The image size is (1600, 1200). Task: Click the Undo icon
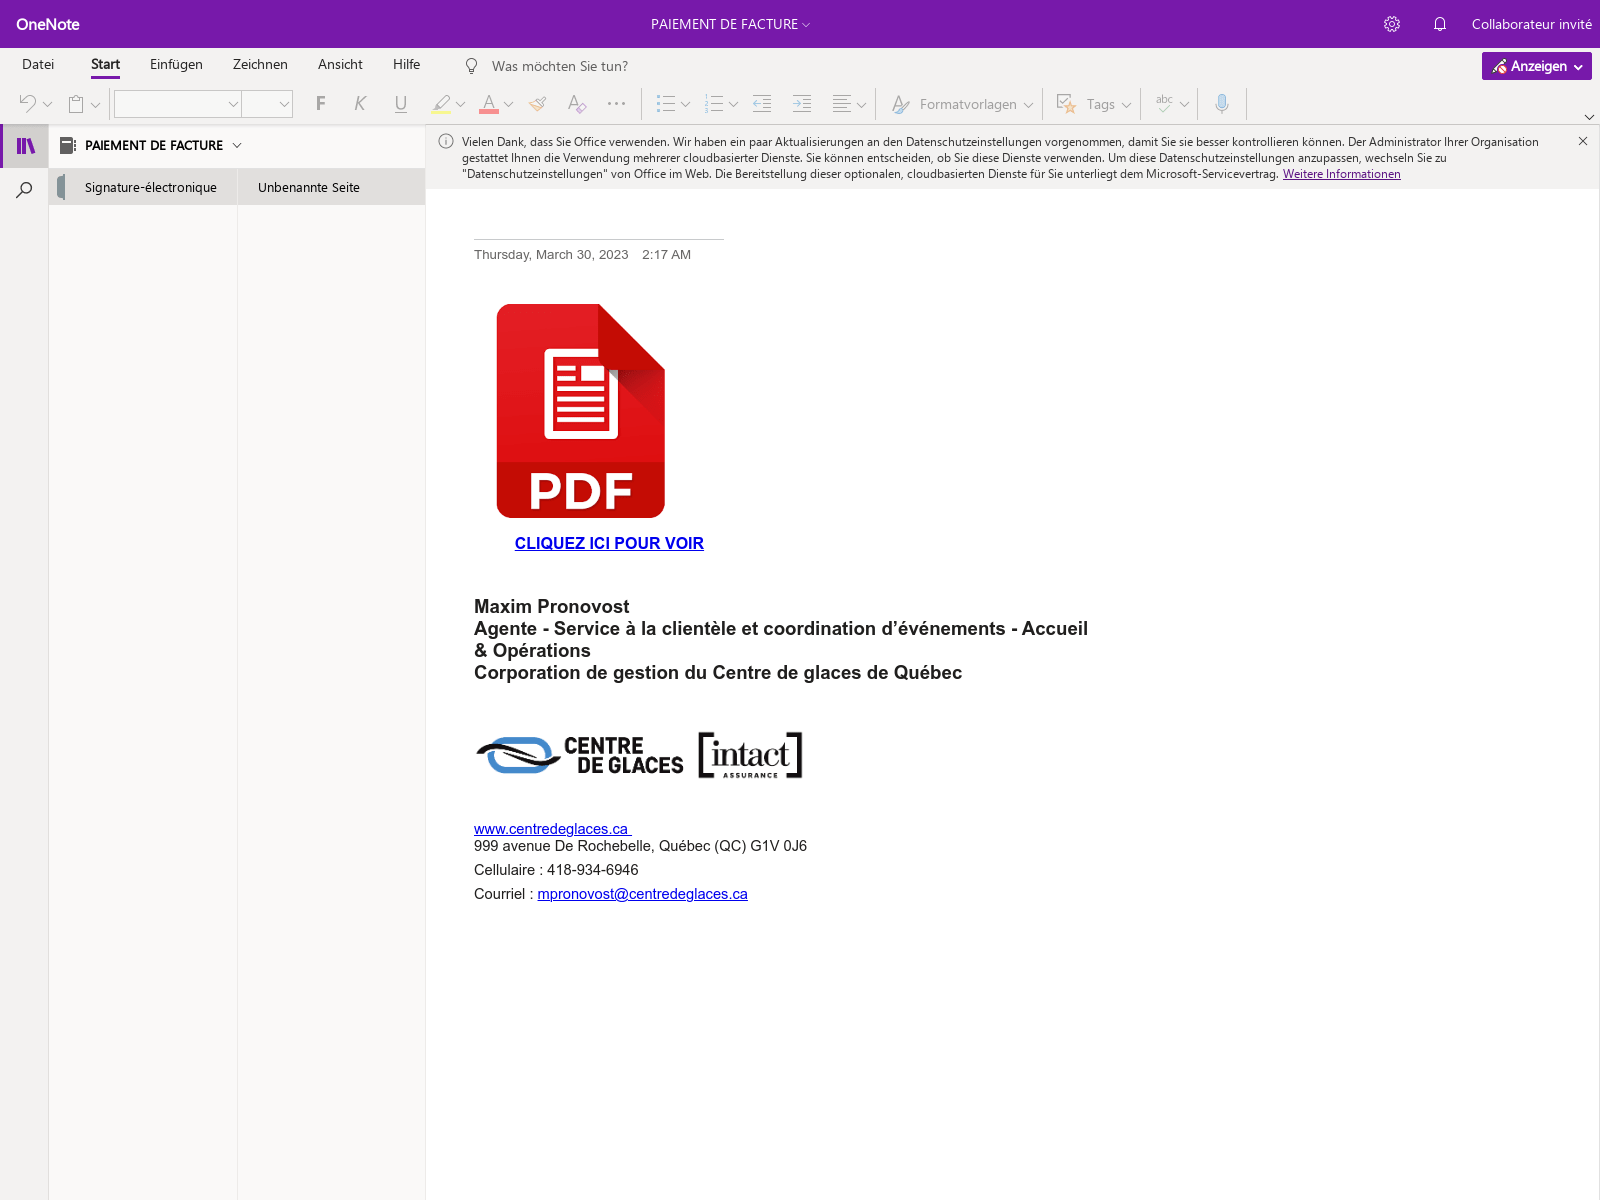point(27,103)
